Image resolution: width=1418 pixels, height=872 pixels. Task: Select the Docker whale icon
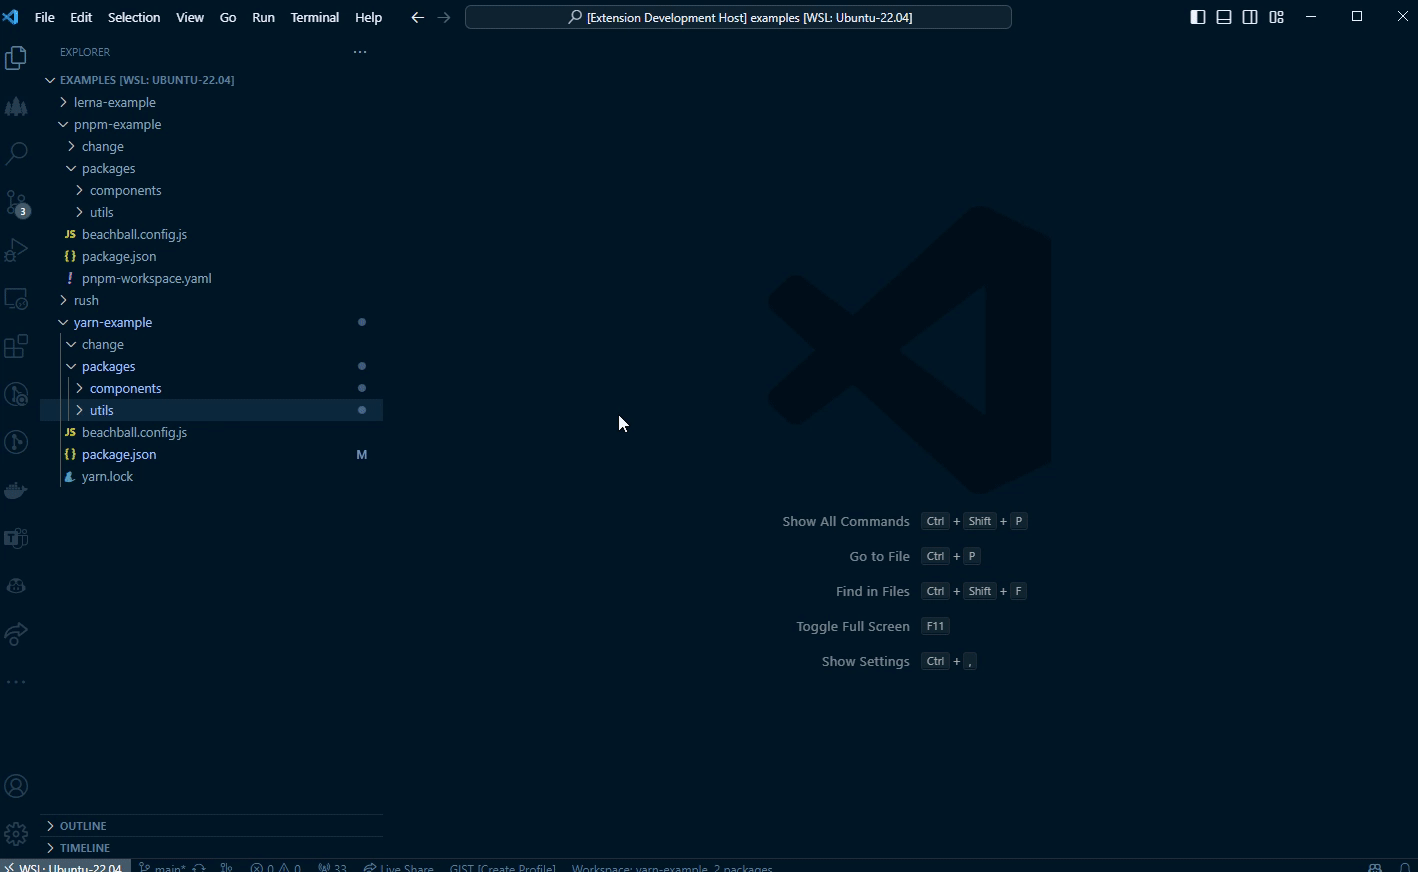point(16,490)
